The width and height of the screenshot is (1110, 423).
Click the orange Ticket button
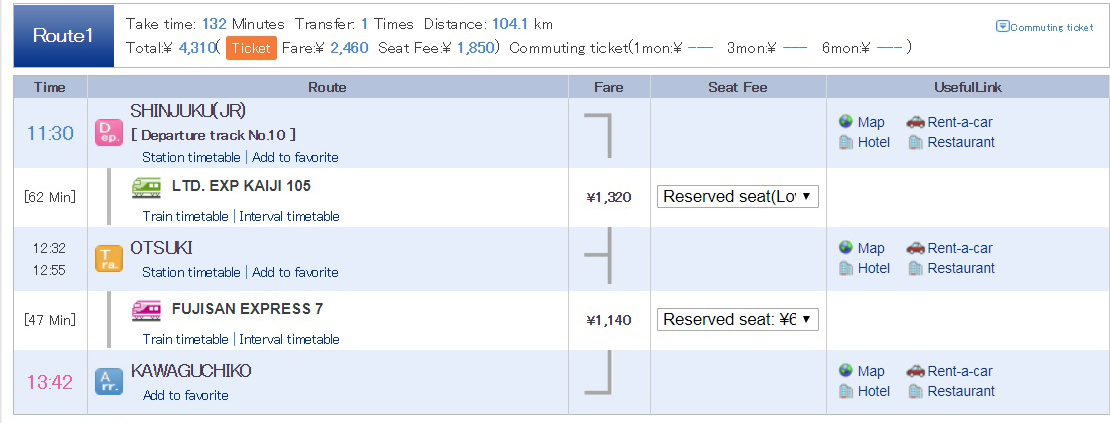(251, 48)
